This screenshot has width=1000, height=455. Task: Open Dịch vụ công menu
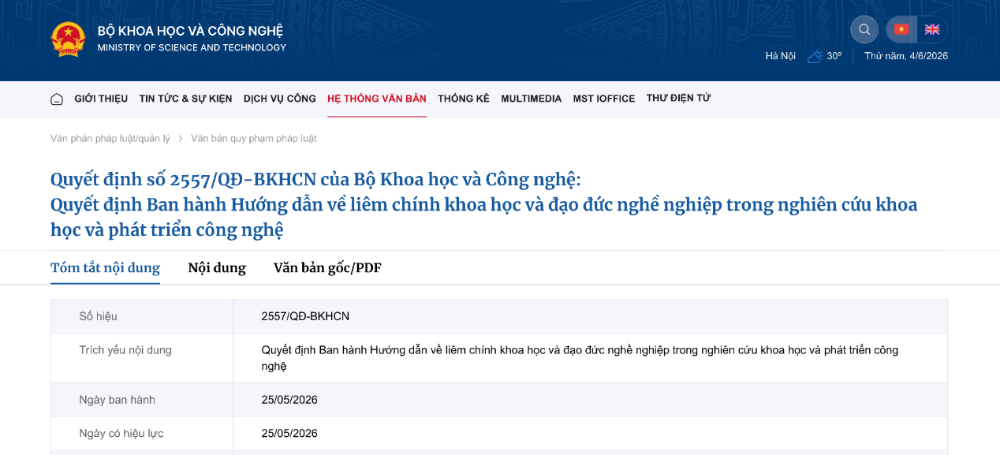(x=279, y=99)
